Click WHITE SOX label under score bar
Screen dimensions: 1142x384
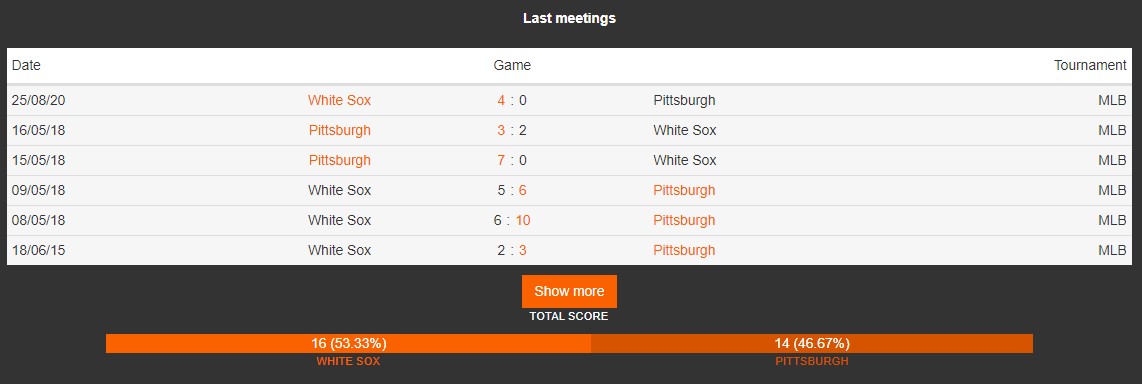(x=348, y=361)
